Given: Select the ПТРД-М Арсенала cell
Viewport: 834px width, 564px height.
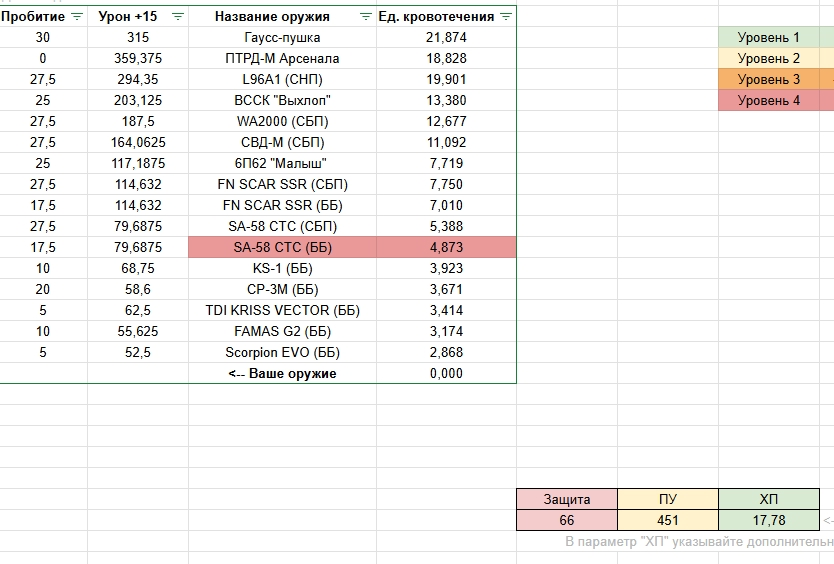Looking at the screenshot, I should 282,59.
